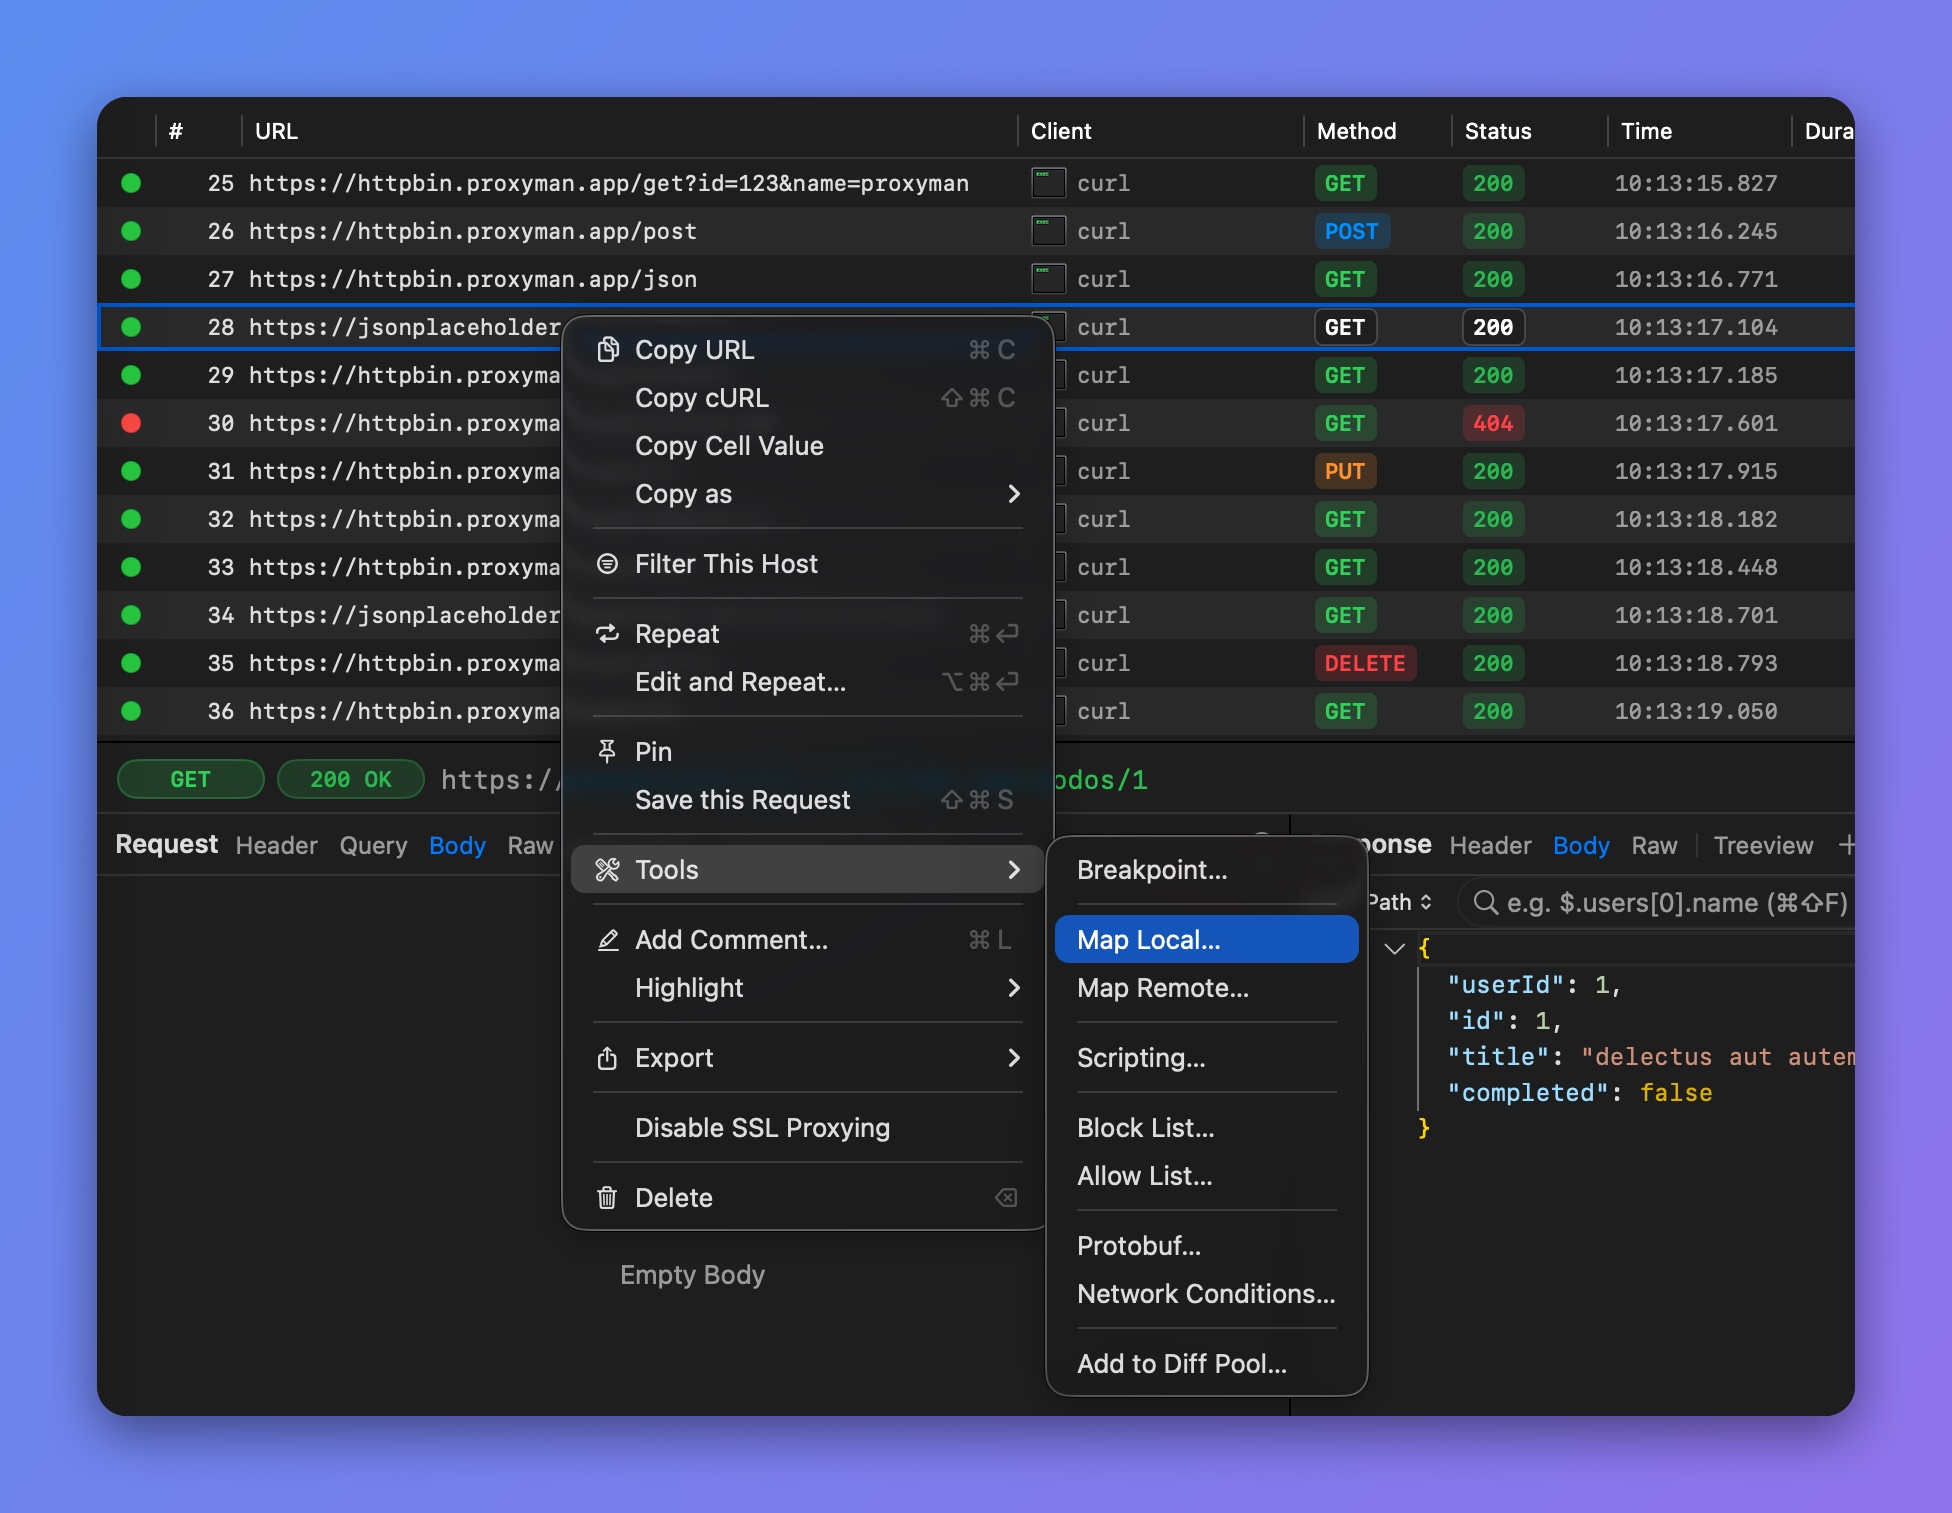Collapse the JSON root object chevron

point(1394,948)
